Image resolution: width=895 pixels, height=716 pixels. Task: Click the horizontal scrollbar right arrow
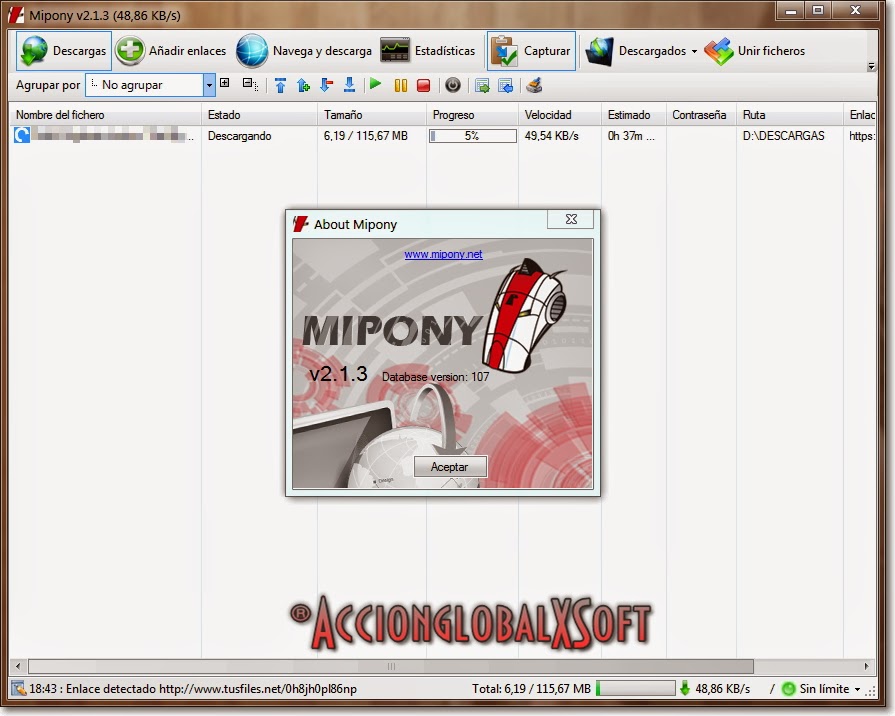click(867, 666)
